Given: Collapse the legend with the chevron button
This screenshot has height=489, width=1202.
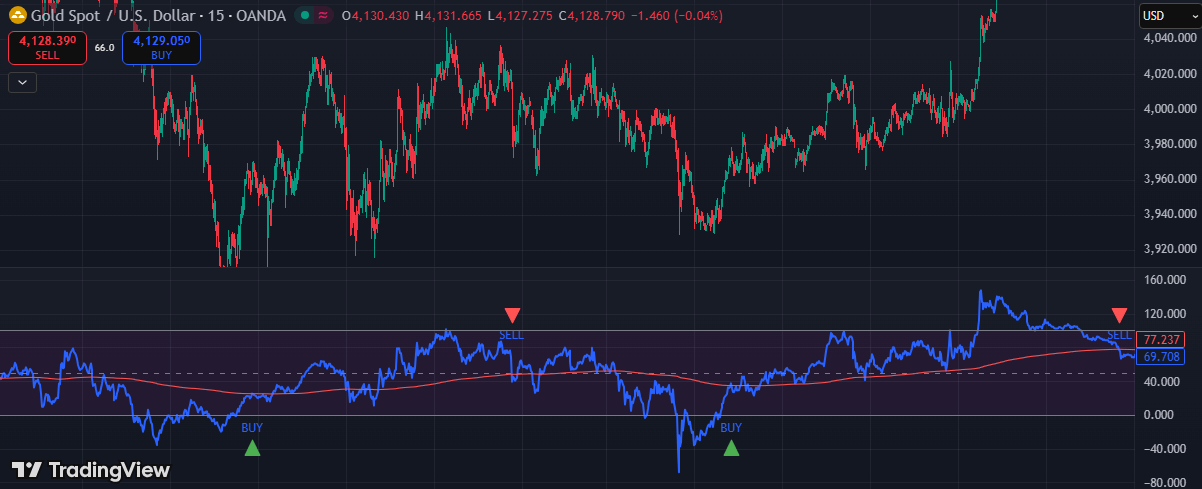Looking at the screenshot, I should (22, 83).
